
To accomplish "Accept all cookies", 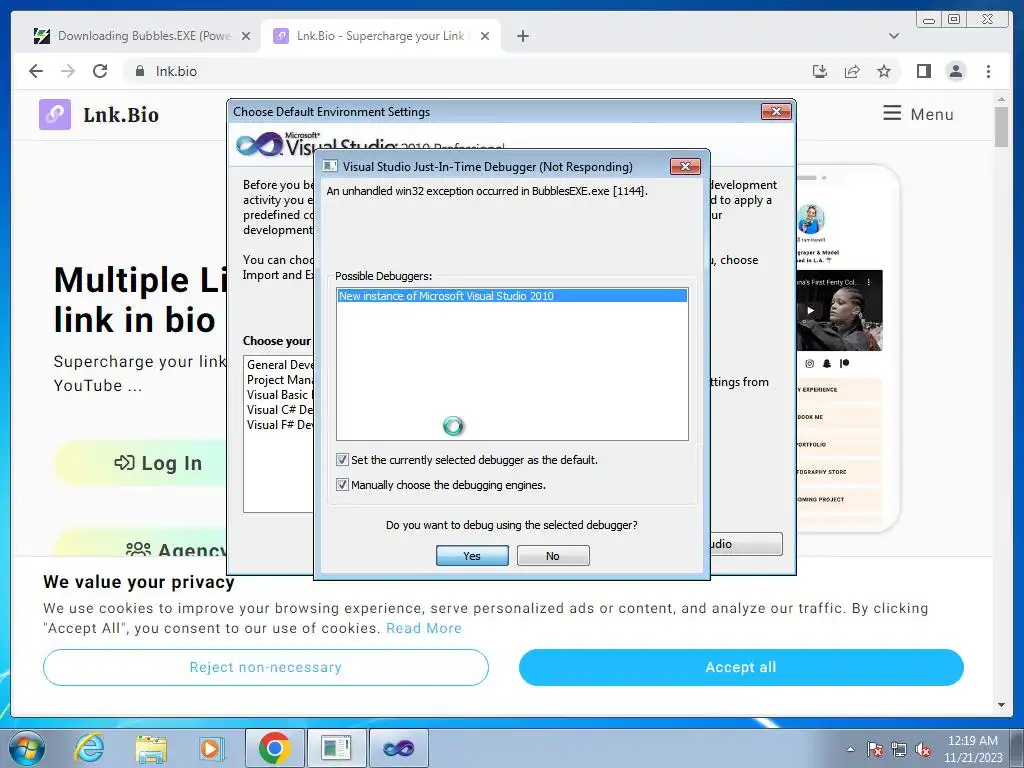I will [741, 667].
